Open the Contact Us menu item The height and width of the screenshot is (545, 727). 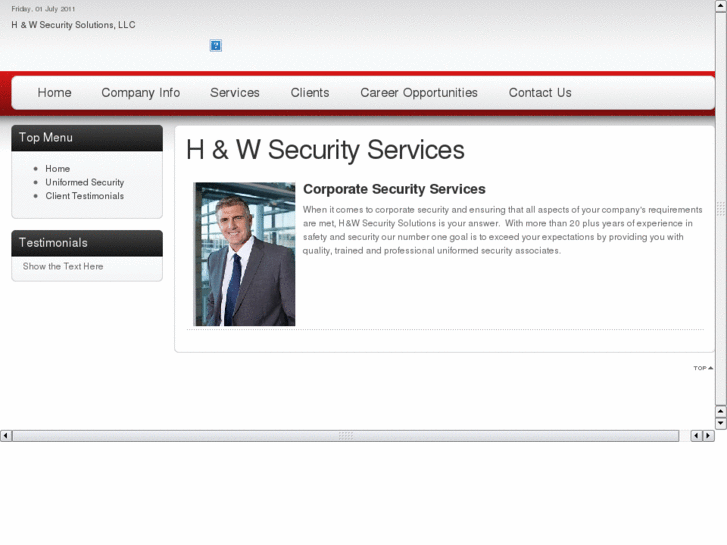[540, 93]
